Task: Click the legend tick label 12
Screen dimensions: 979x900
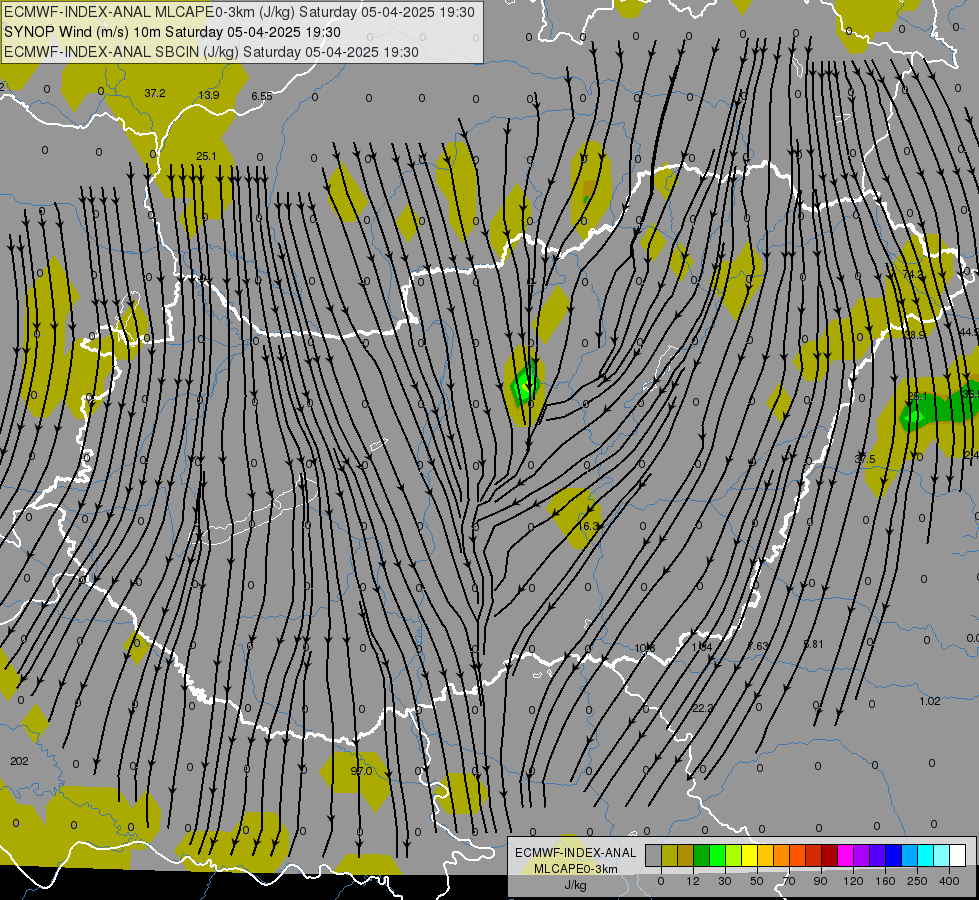Action: (692, 881)
